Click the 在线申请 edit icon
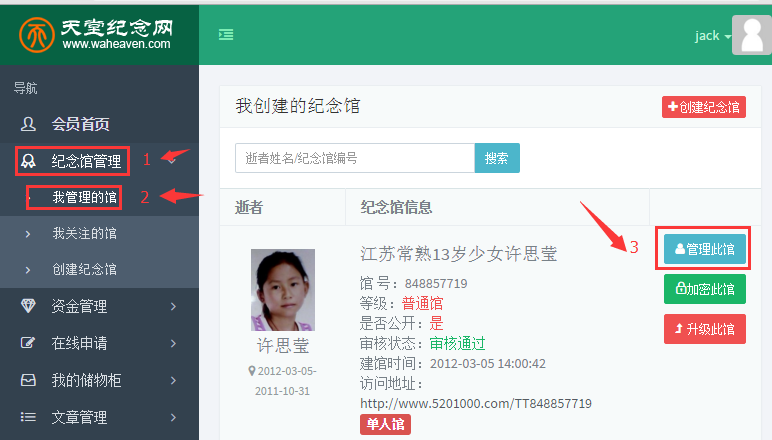Image resolution: width=772 pixels, height=440 pixels. coord(29,343)
